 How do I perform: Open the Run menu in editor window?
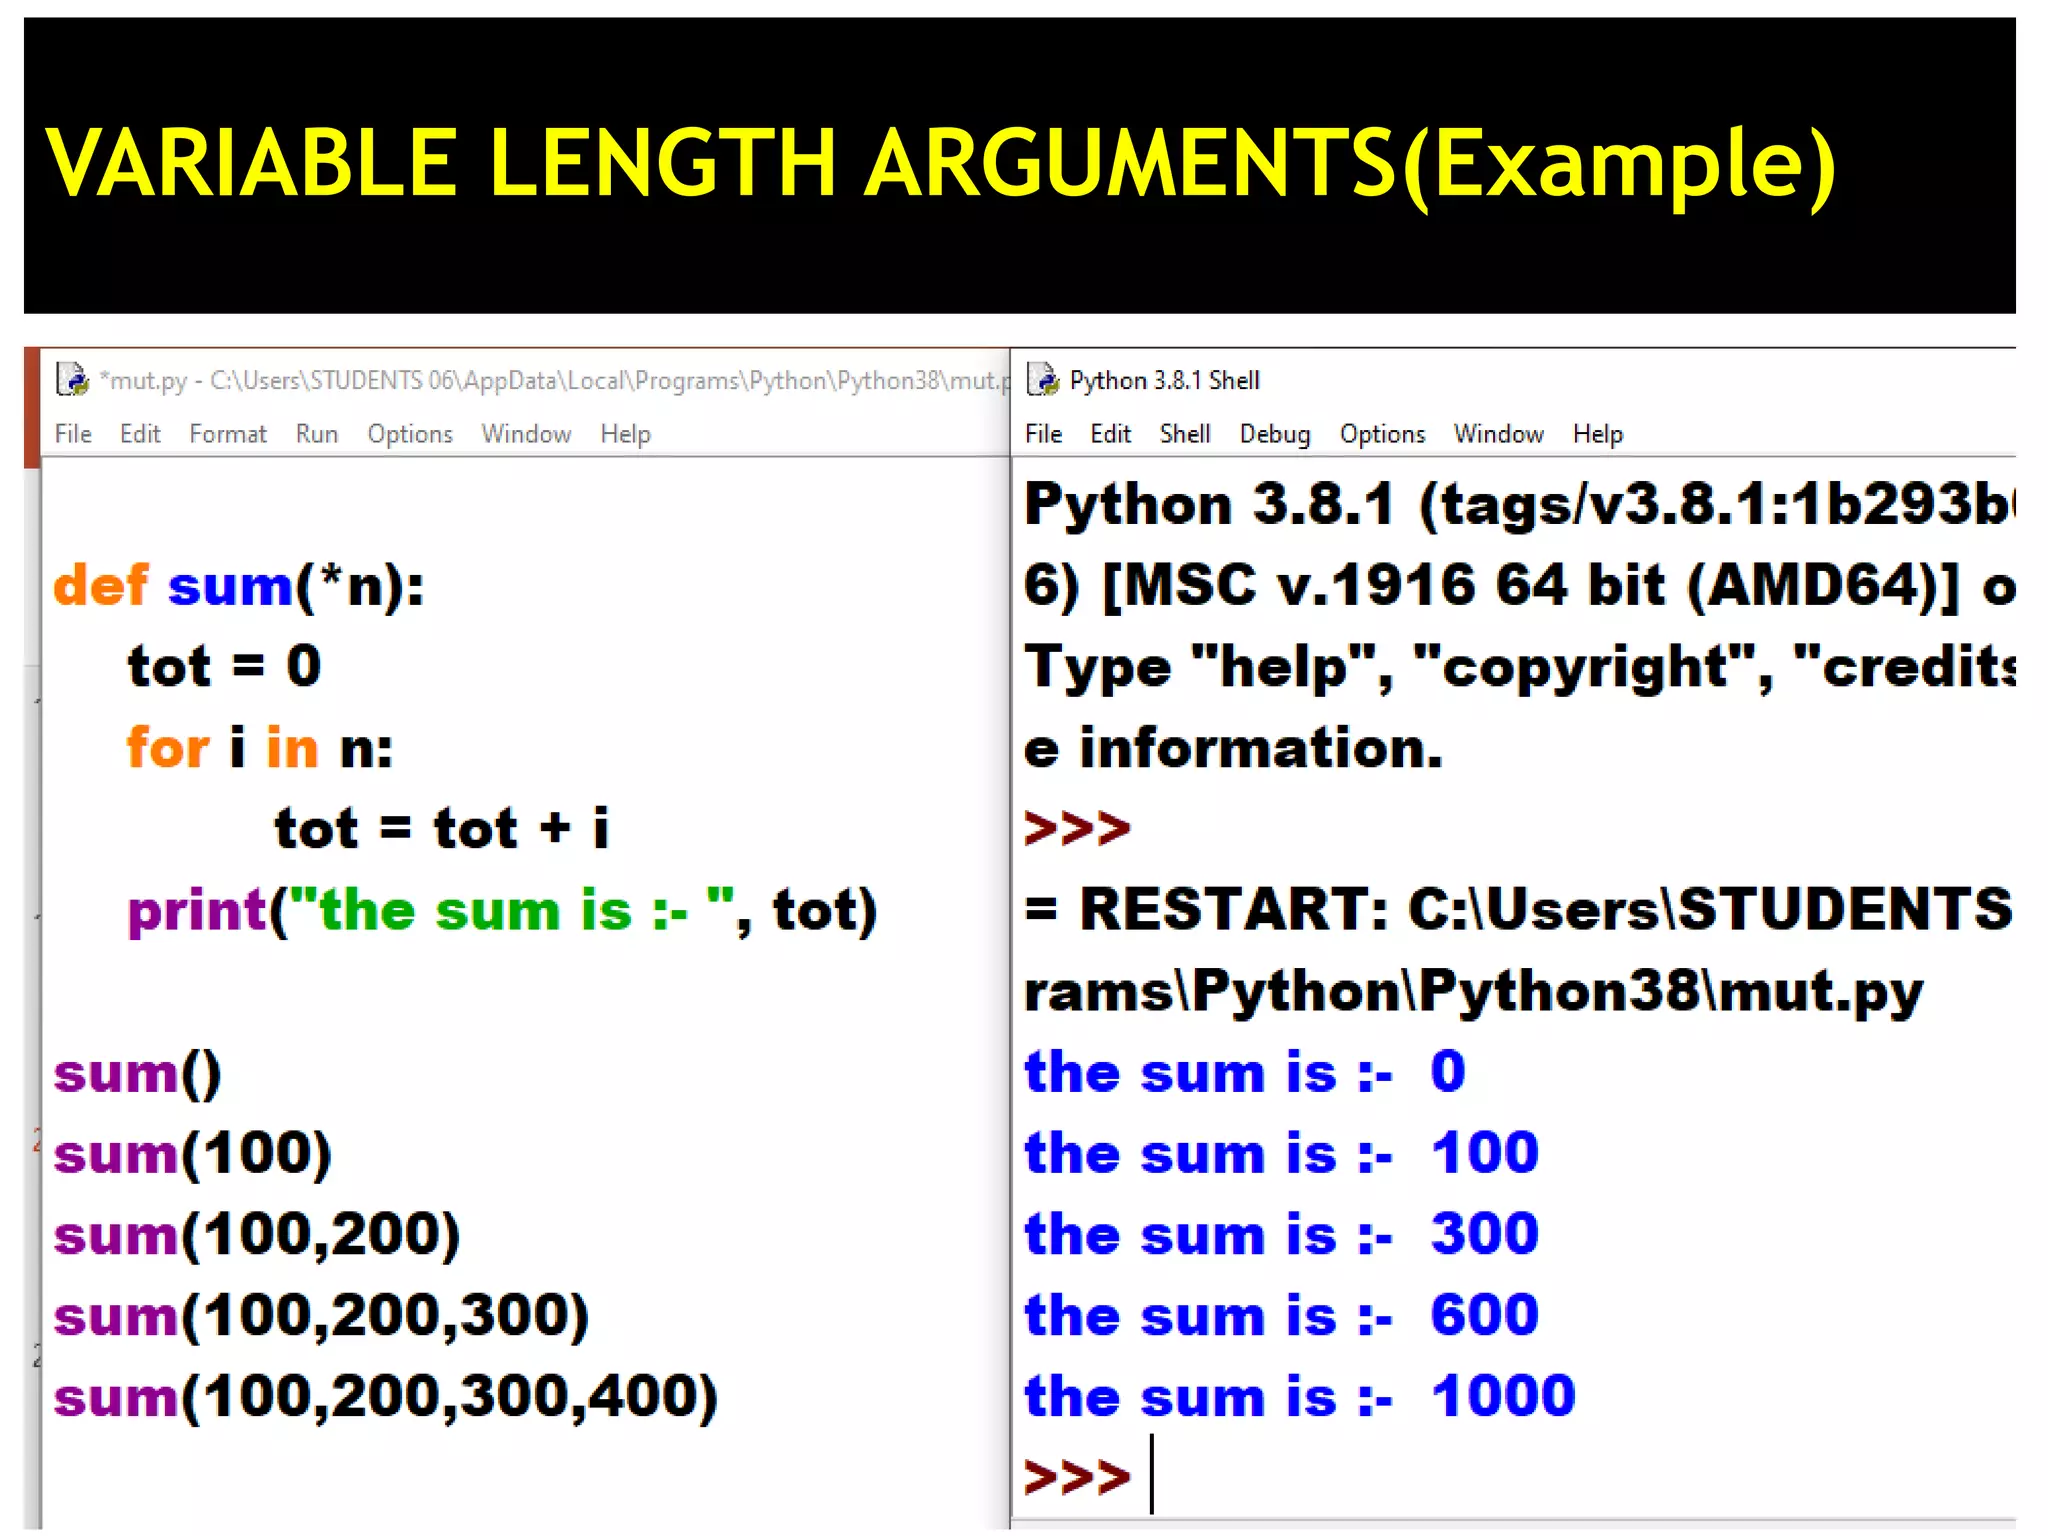[317, 434]
